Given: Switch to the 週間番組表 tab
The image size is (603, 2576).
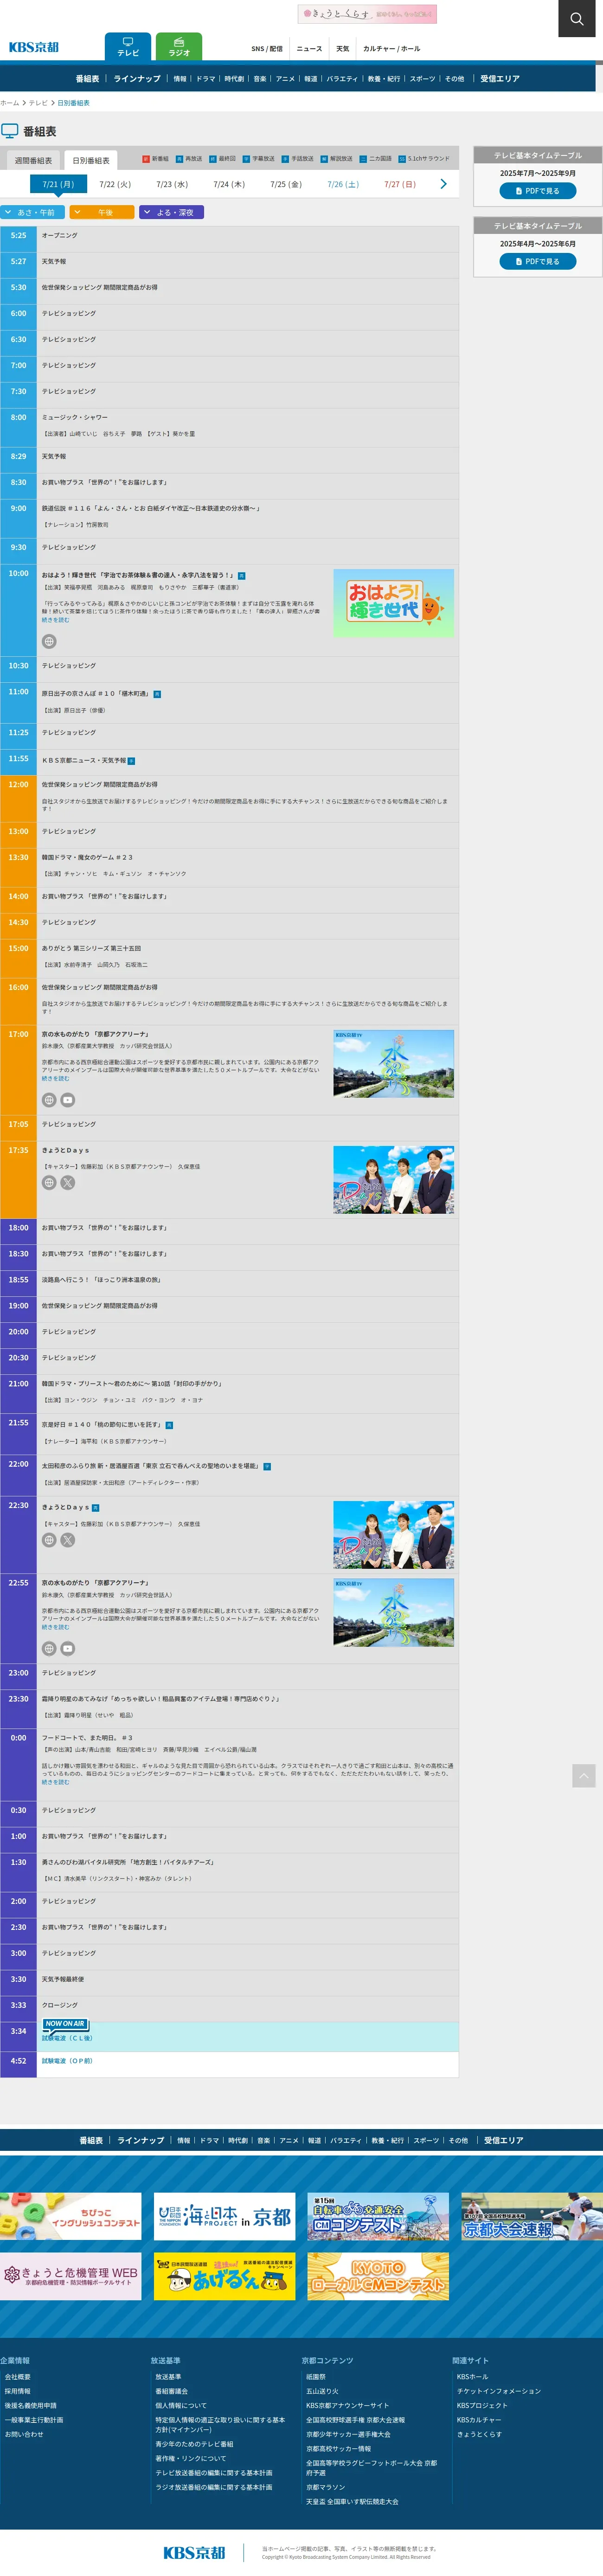Looking at the screenshot, I should point(33,160).
